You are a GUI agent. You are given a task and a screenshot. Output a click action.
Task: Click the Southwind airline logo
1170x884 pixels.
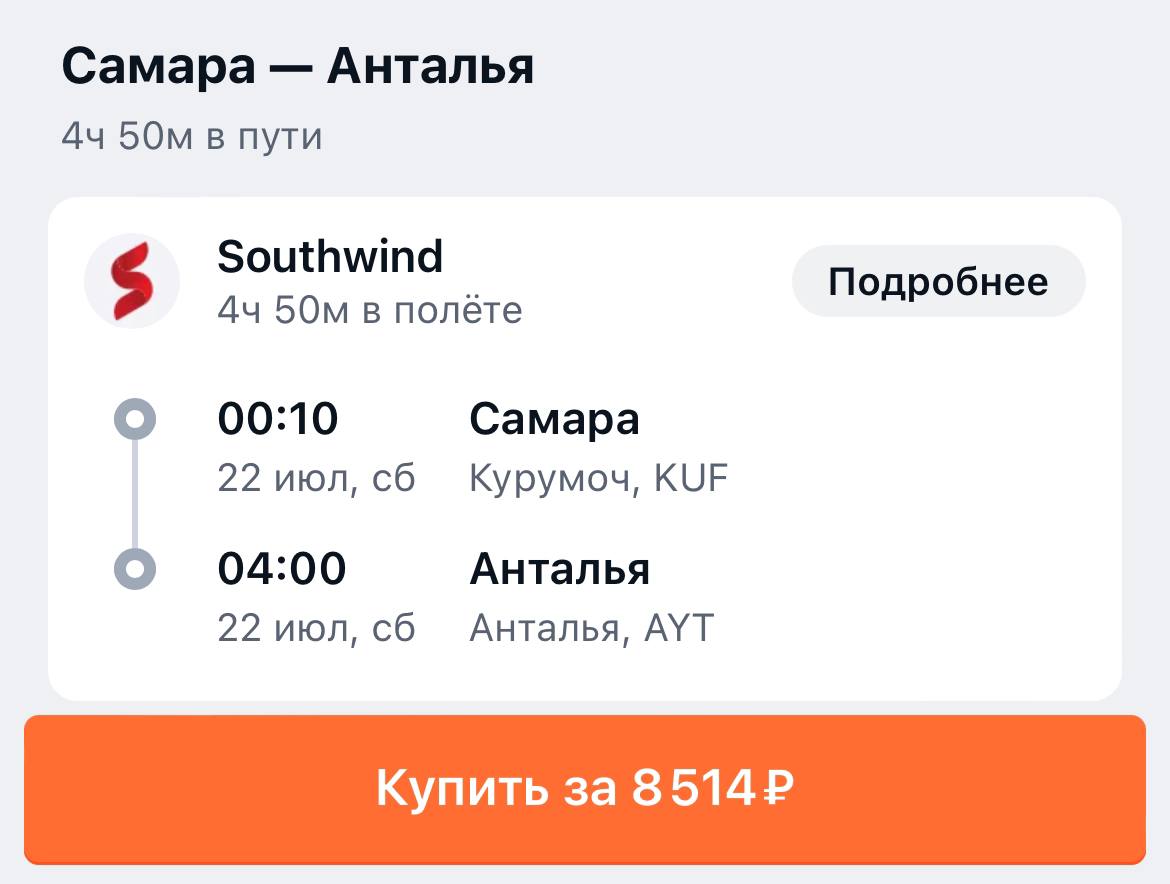pyautogui.click(x=132, y=281)
